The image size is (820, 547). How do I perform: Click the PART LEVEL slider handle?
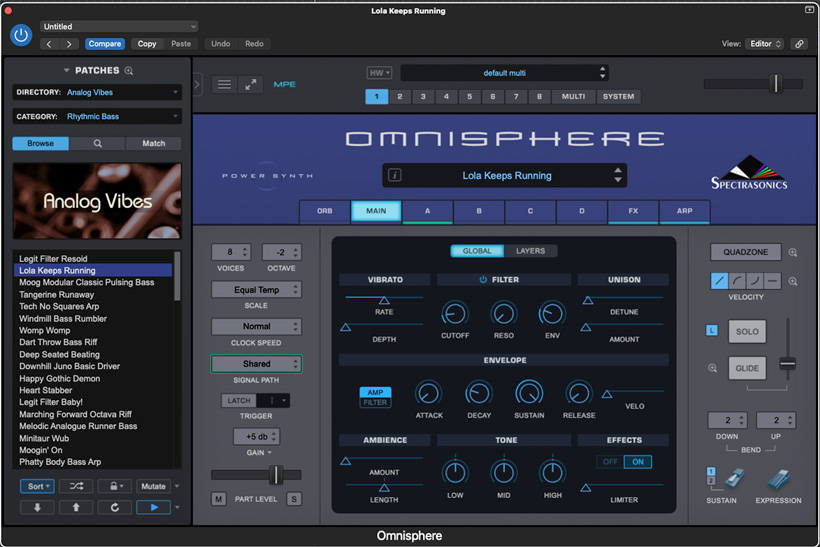(276, 474)
